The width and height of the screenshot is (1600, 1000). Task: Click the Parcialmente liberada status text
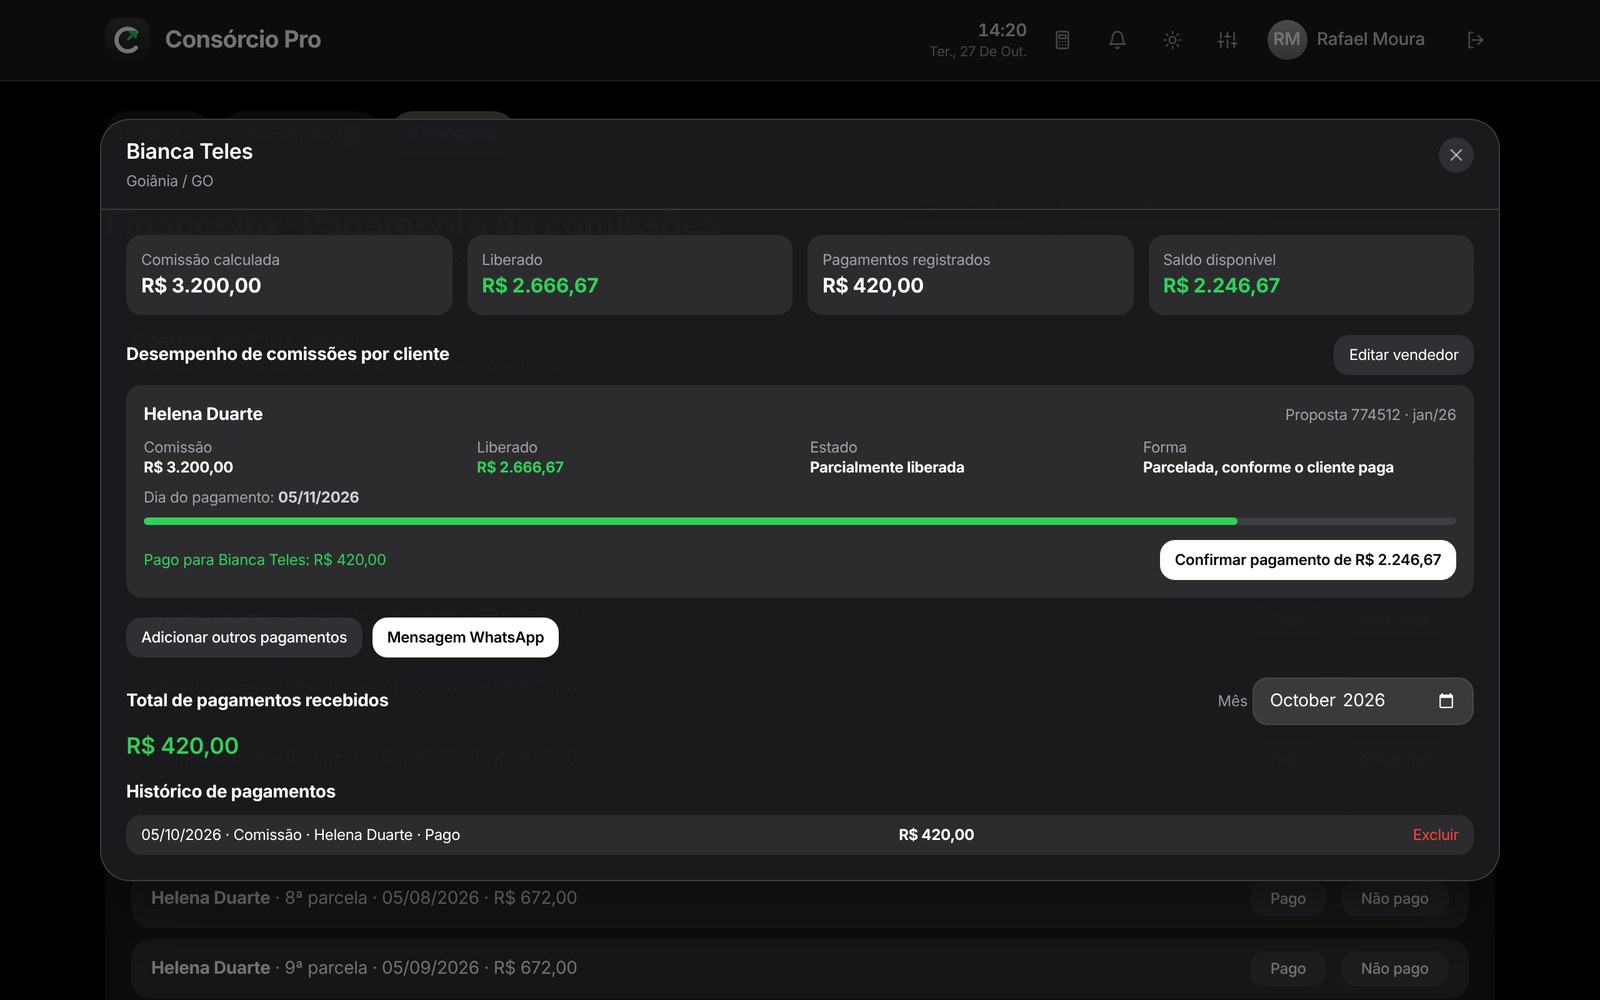887,468
